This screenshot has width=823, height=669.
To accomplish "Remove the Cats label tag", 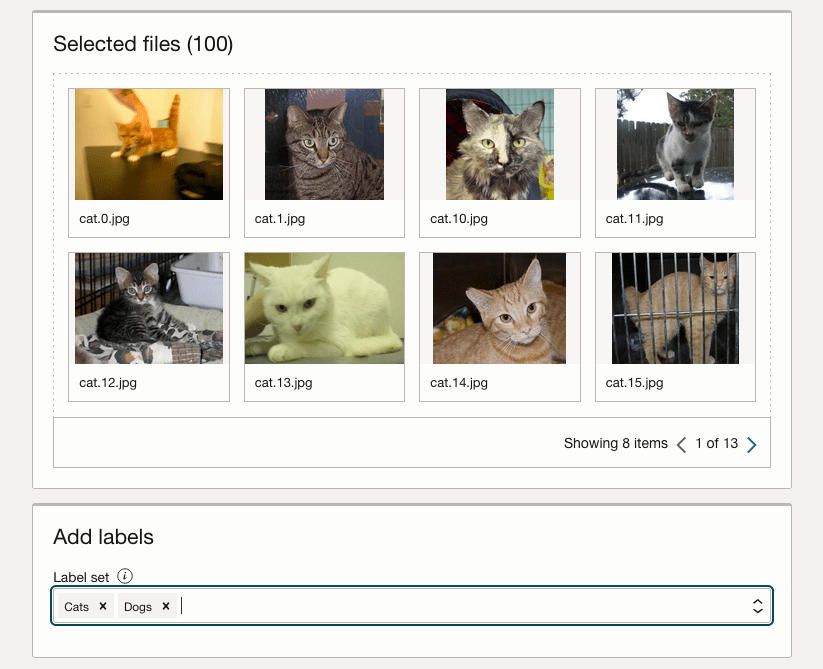I will click(103, 606).
